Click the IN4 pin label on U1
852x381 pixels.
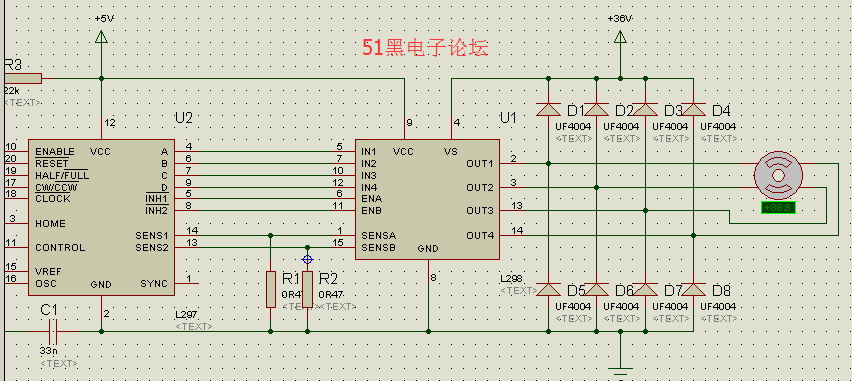pos(369,188)
